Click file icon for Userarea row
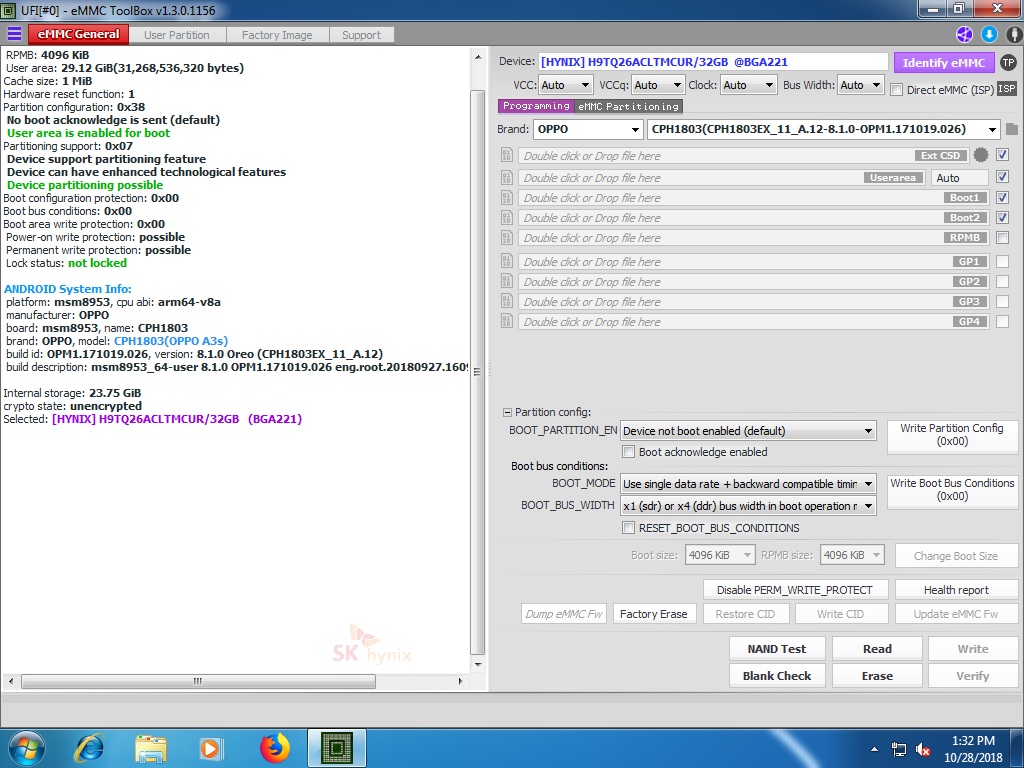Viewport: 1024px width, 768px height. [x=507, y=177]
